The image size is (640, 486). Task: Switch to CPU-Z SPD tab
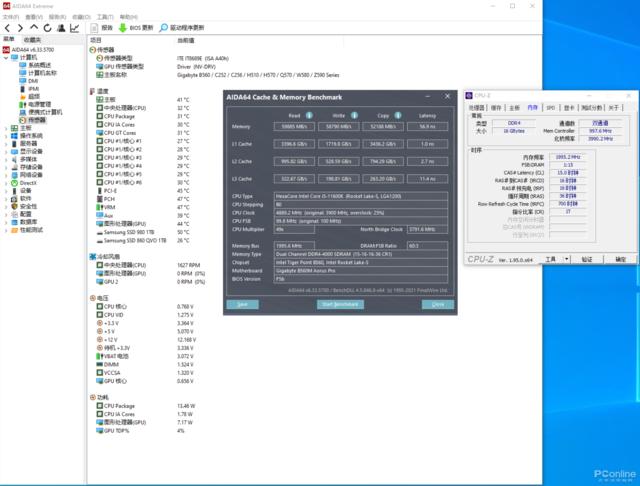coord(551,108)
